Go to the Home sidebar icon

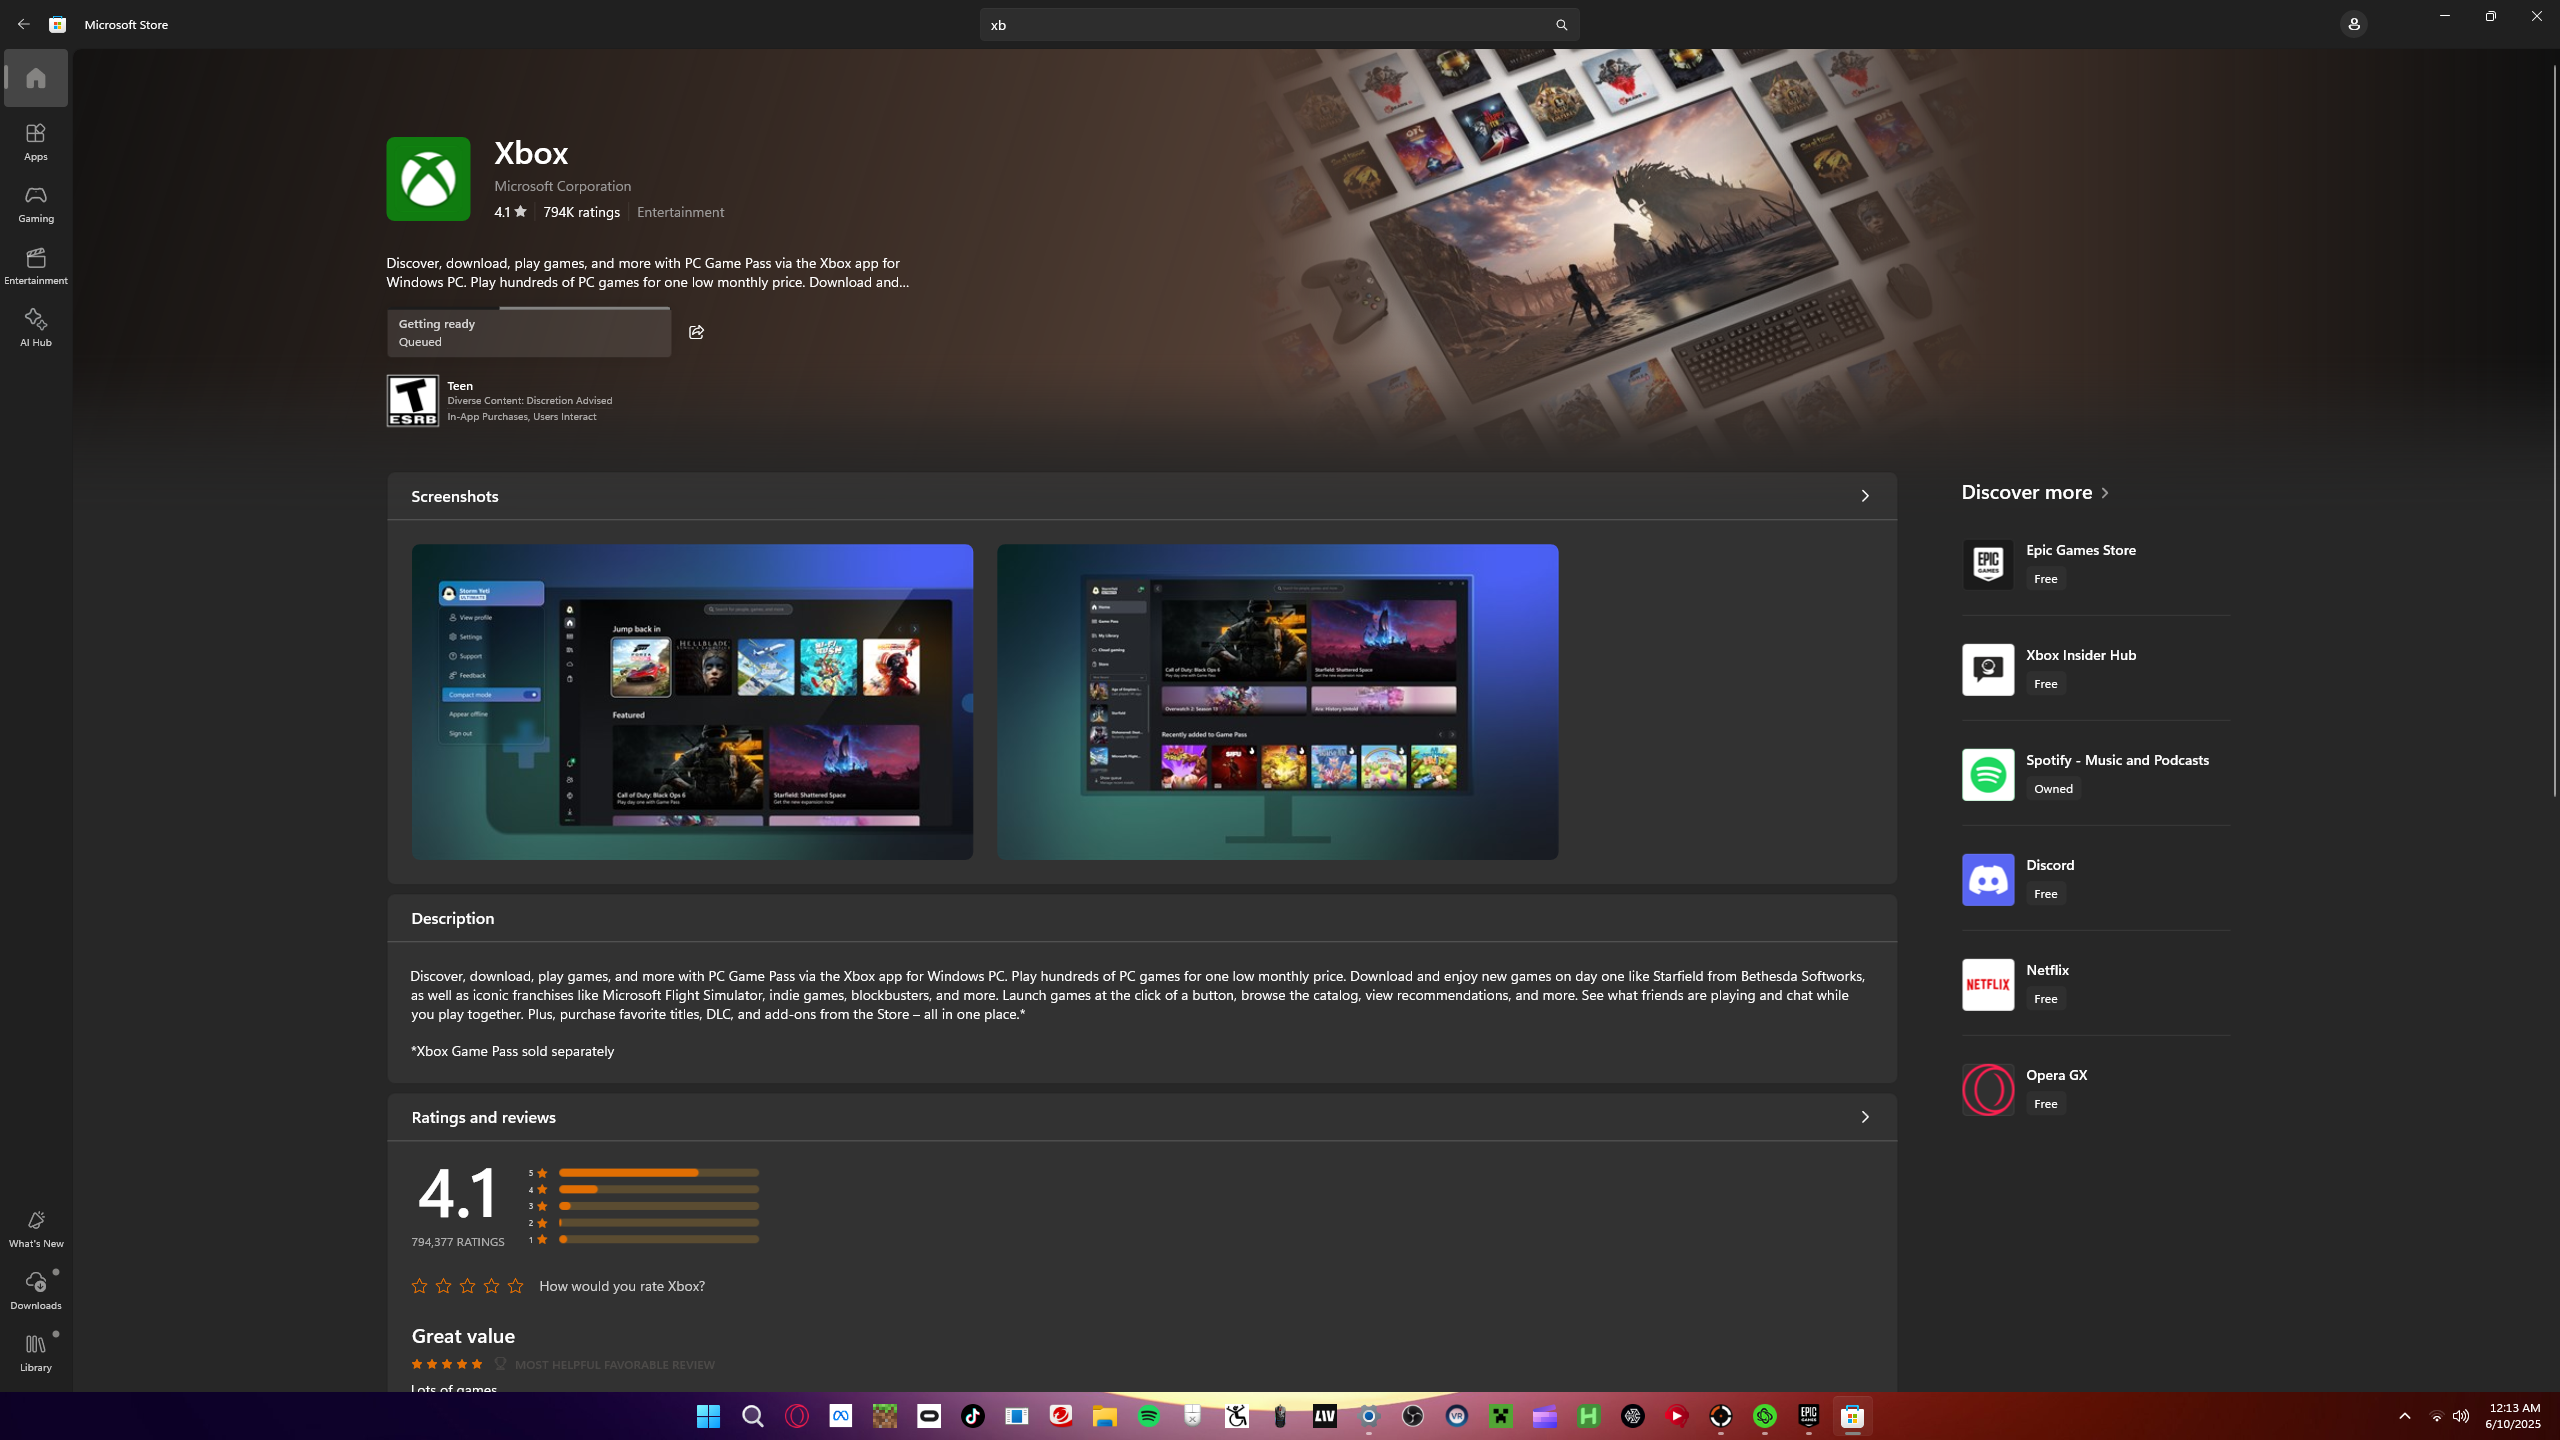point(36,78)
